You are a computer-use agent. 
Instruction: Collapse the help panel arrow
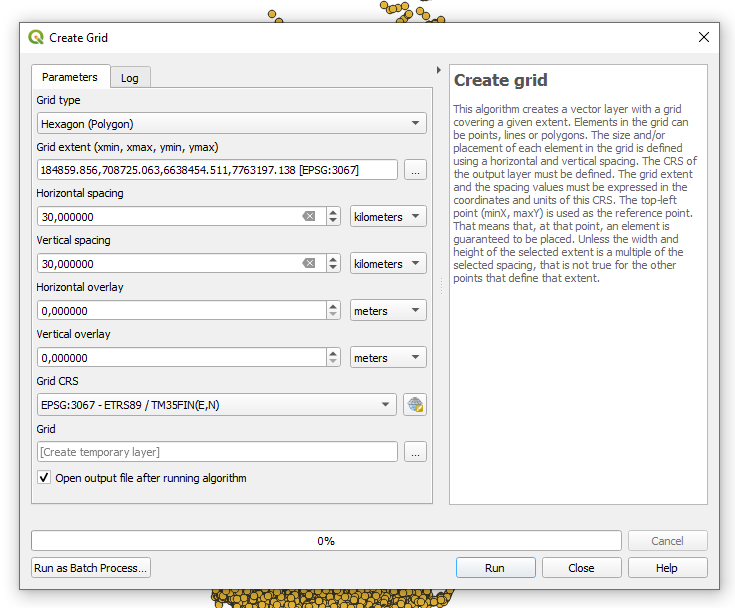(439, 70)
